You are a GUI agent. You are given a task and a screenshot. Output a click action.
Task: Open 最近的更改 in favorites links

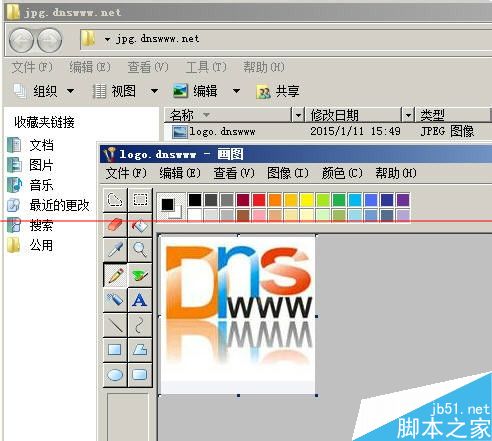(x=48, y=205)
